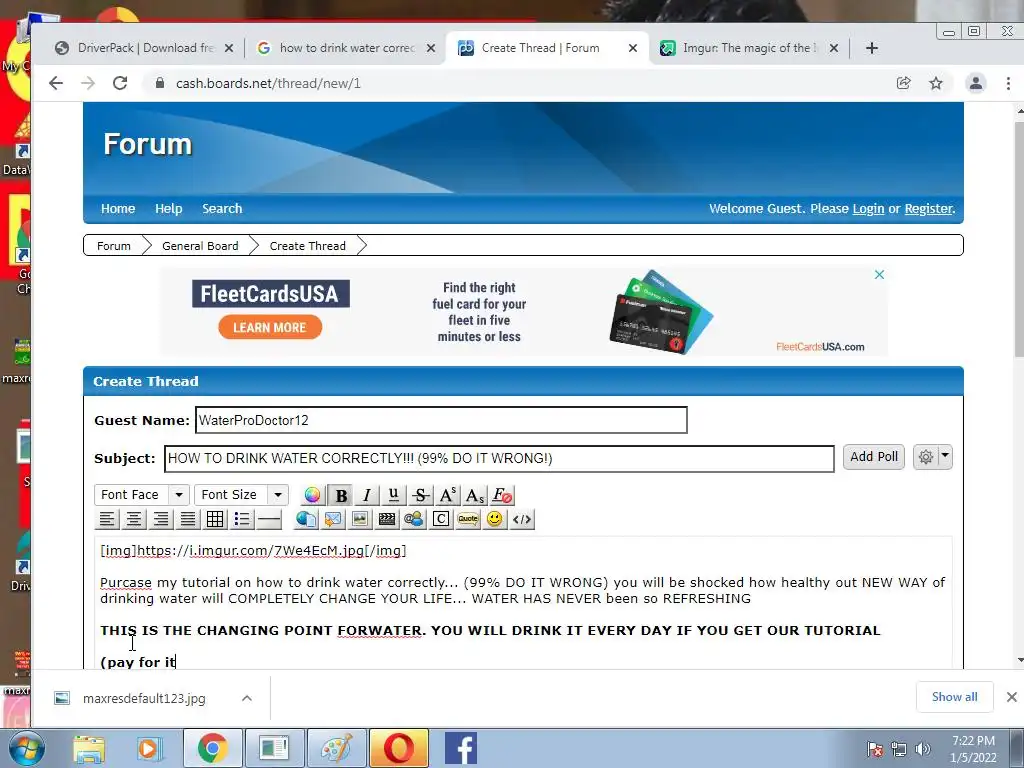The height and width of the screenshot is (768, 1024).
Task: Toggle bold formatting in the editor
Action: [340, 495]
